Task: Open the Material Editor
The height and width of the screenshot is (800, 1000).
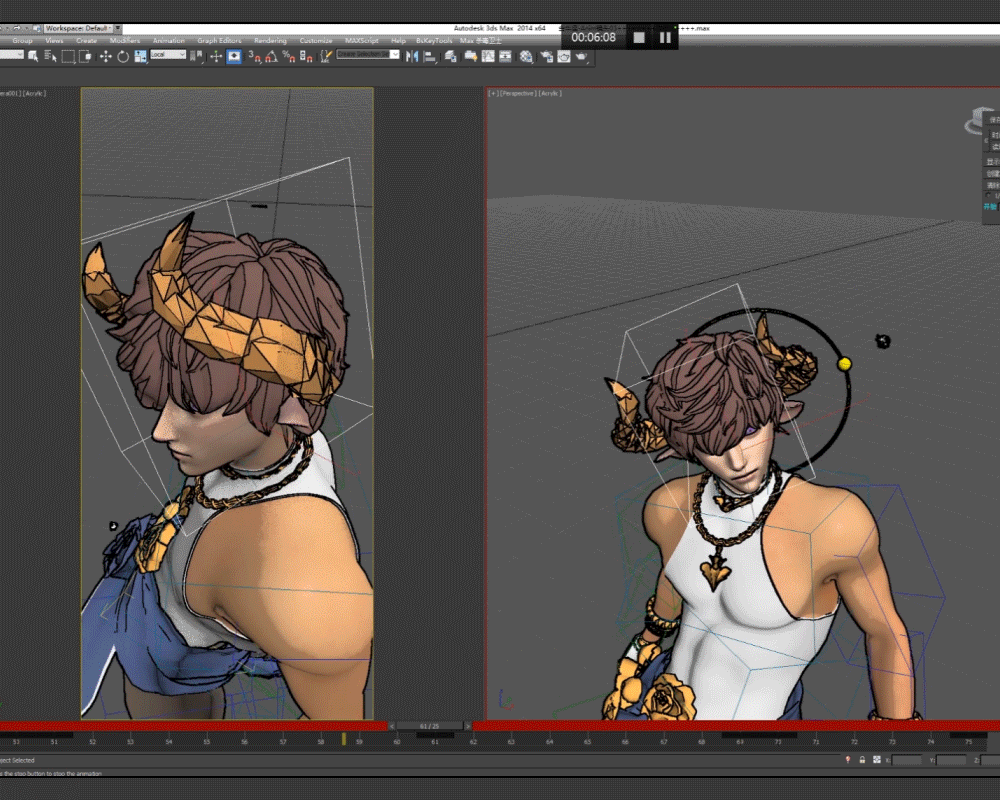Action: click(526, 56)
